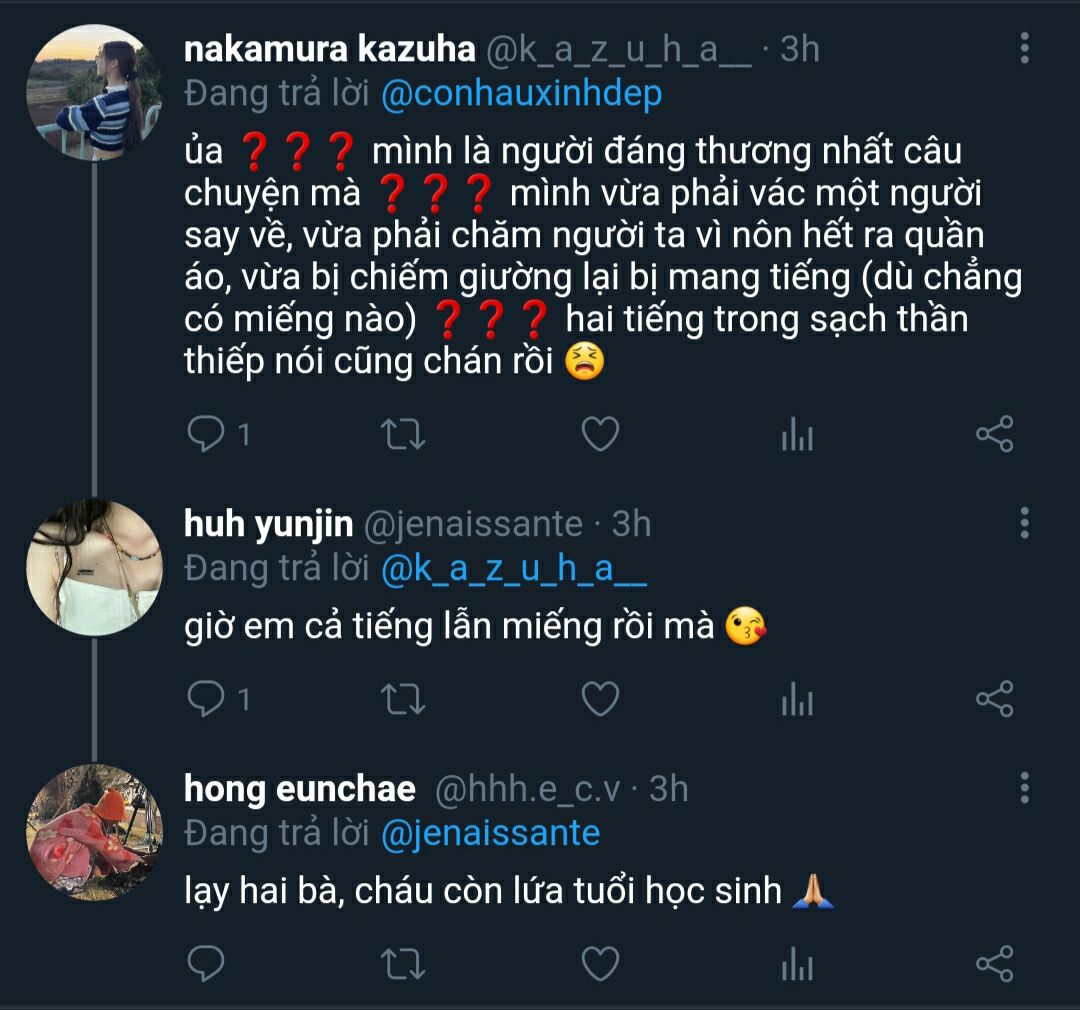View analytics of hong eunchae's tweet

(796, 965)
